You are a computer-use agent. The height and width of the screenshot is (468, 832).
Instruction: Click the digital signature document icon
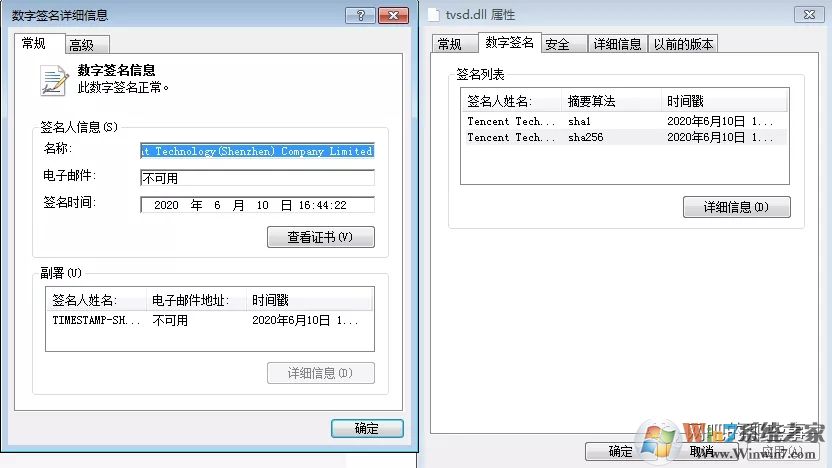coord(54,81)
